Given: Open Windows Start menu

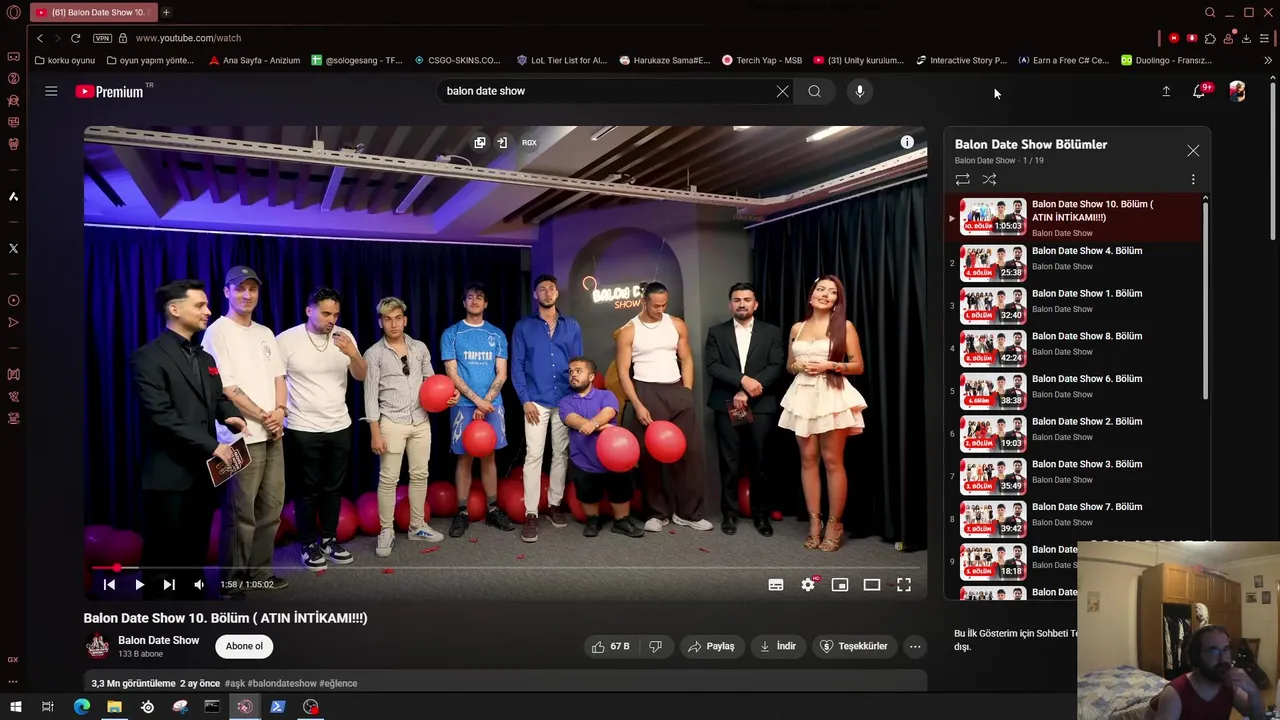Looking at the screenshot, I should (x=15, y=707).
